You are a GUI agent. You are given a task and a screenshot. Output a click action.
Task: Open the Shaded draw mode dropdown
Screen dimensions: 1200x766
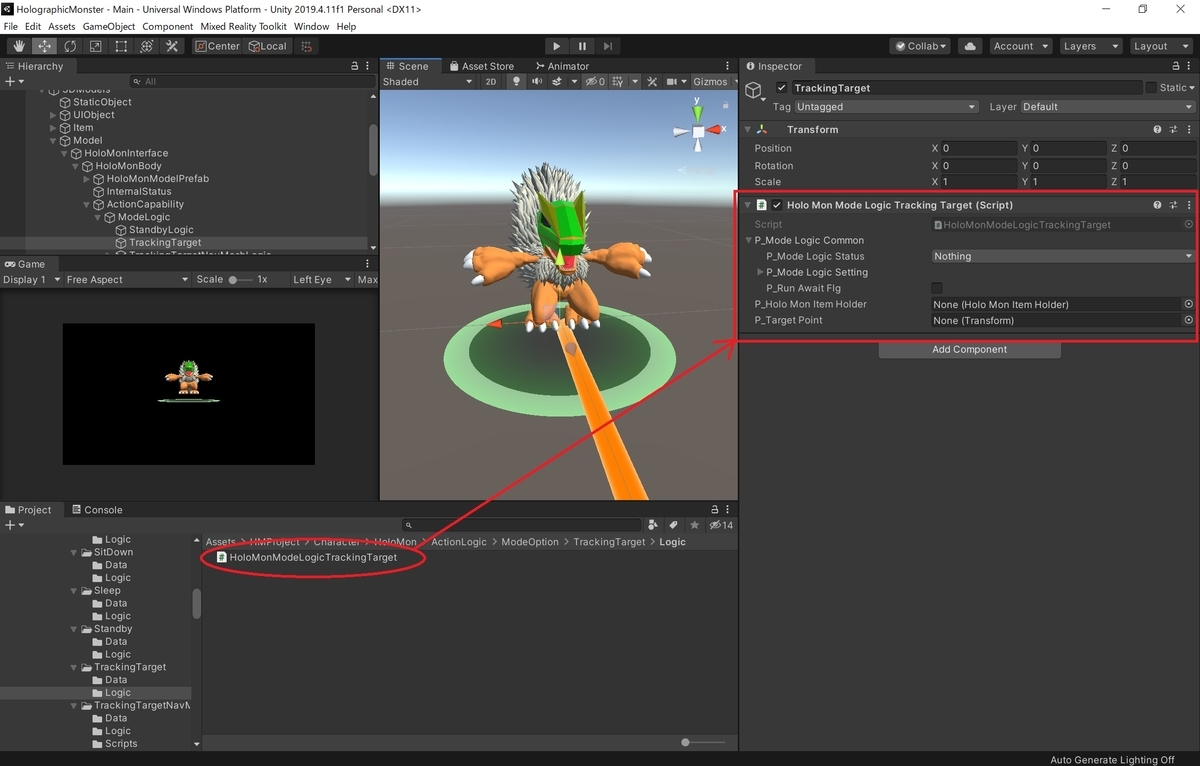[x=427, y=82]
